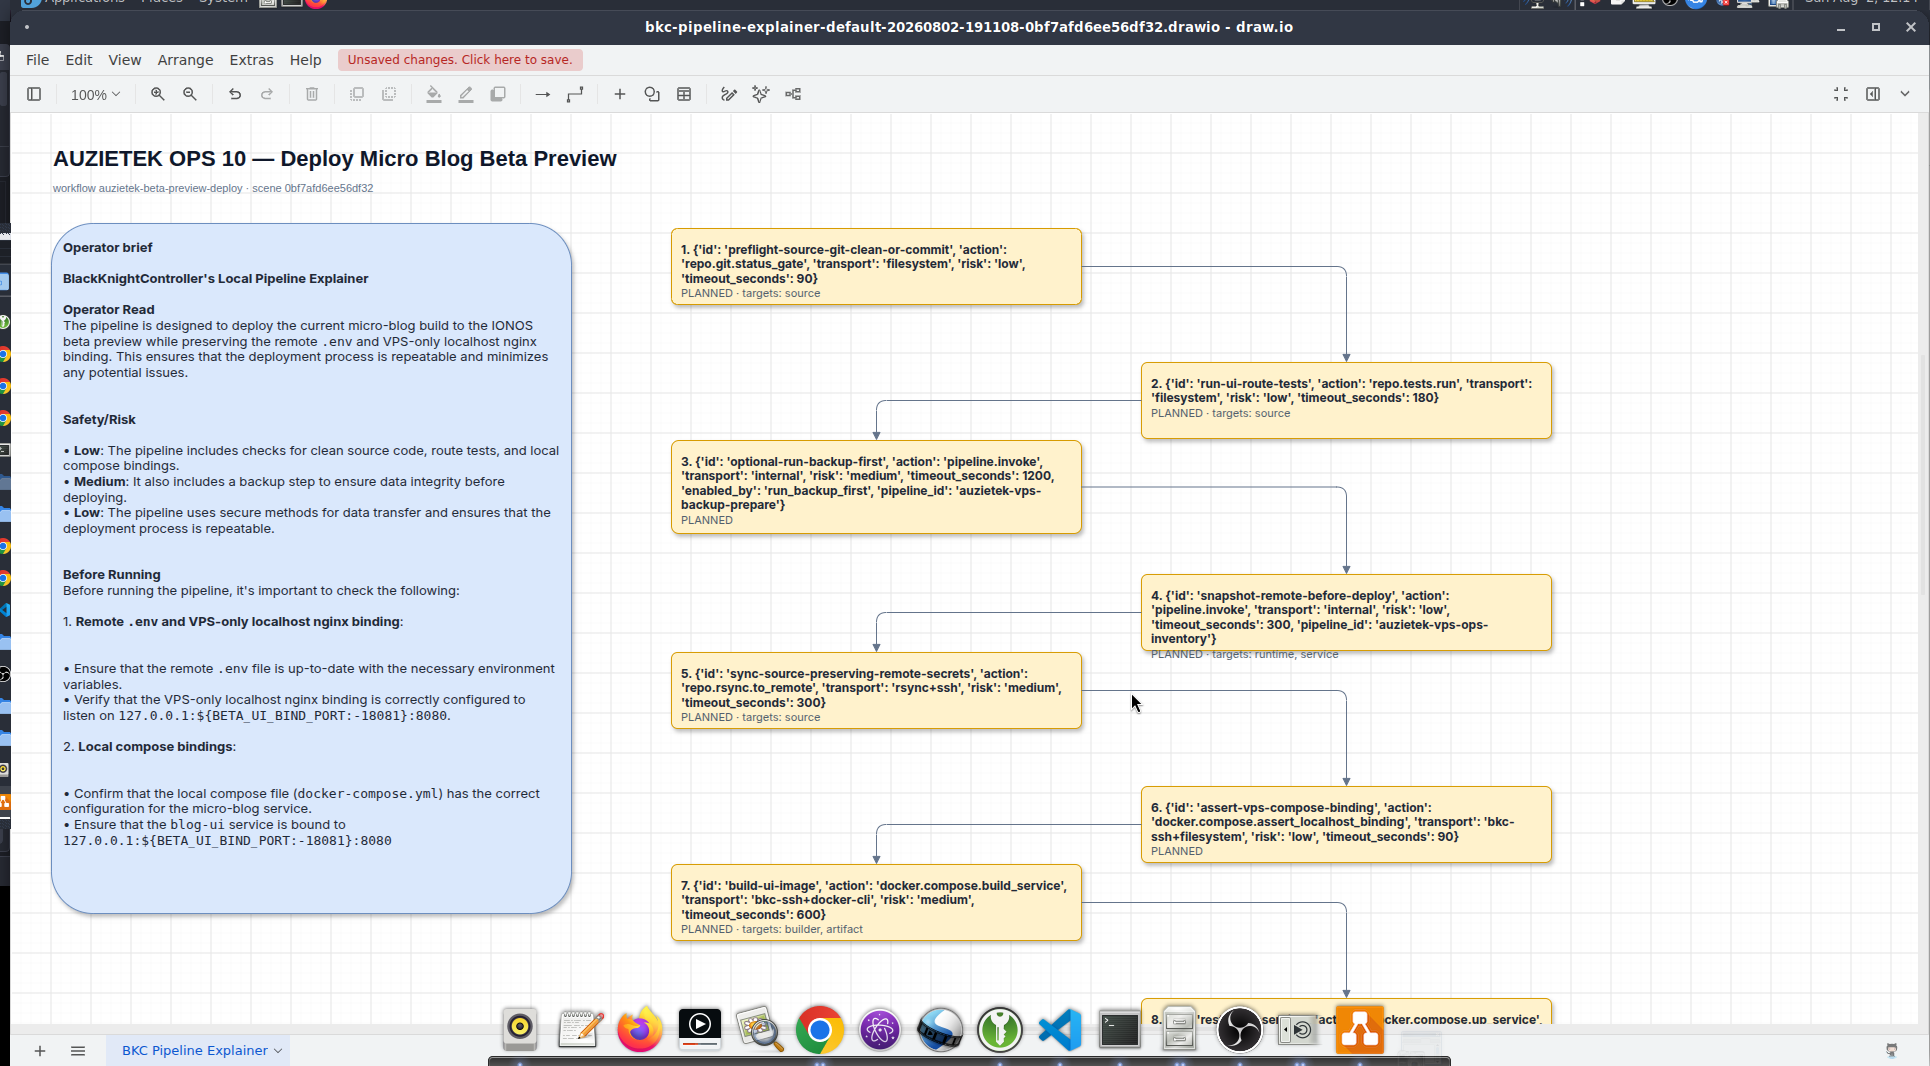Open the image viewer magnifier dock icon
The width and height of the screenshot is (1930, 1066).
pos(760,1029)
